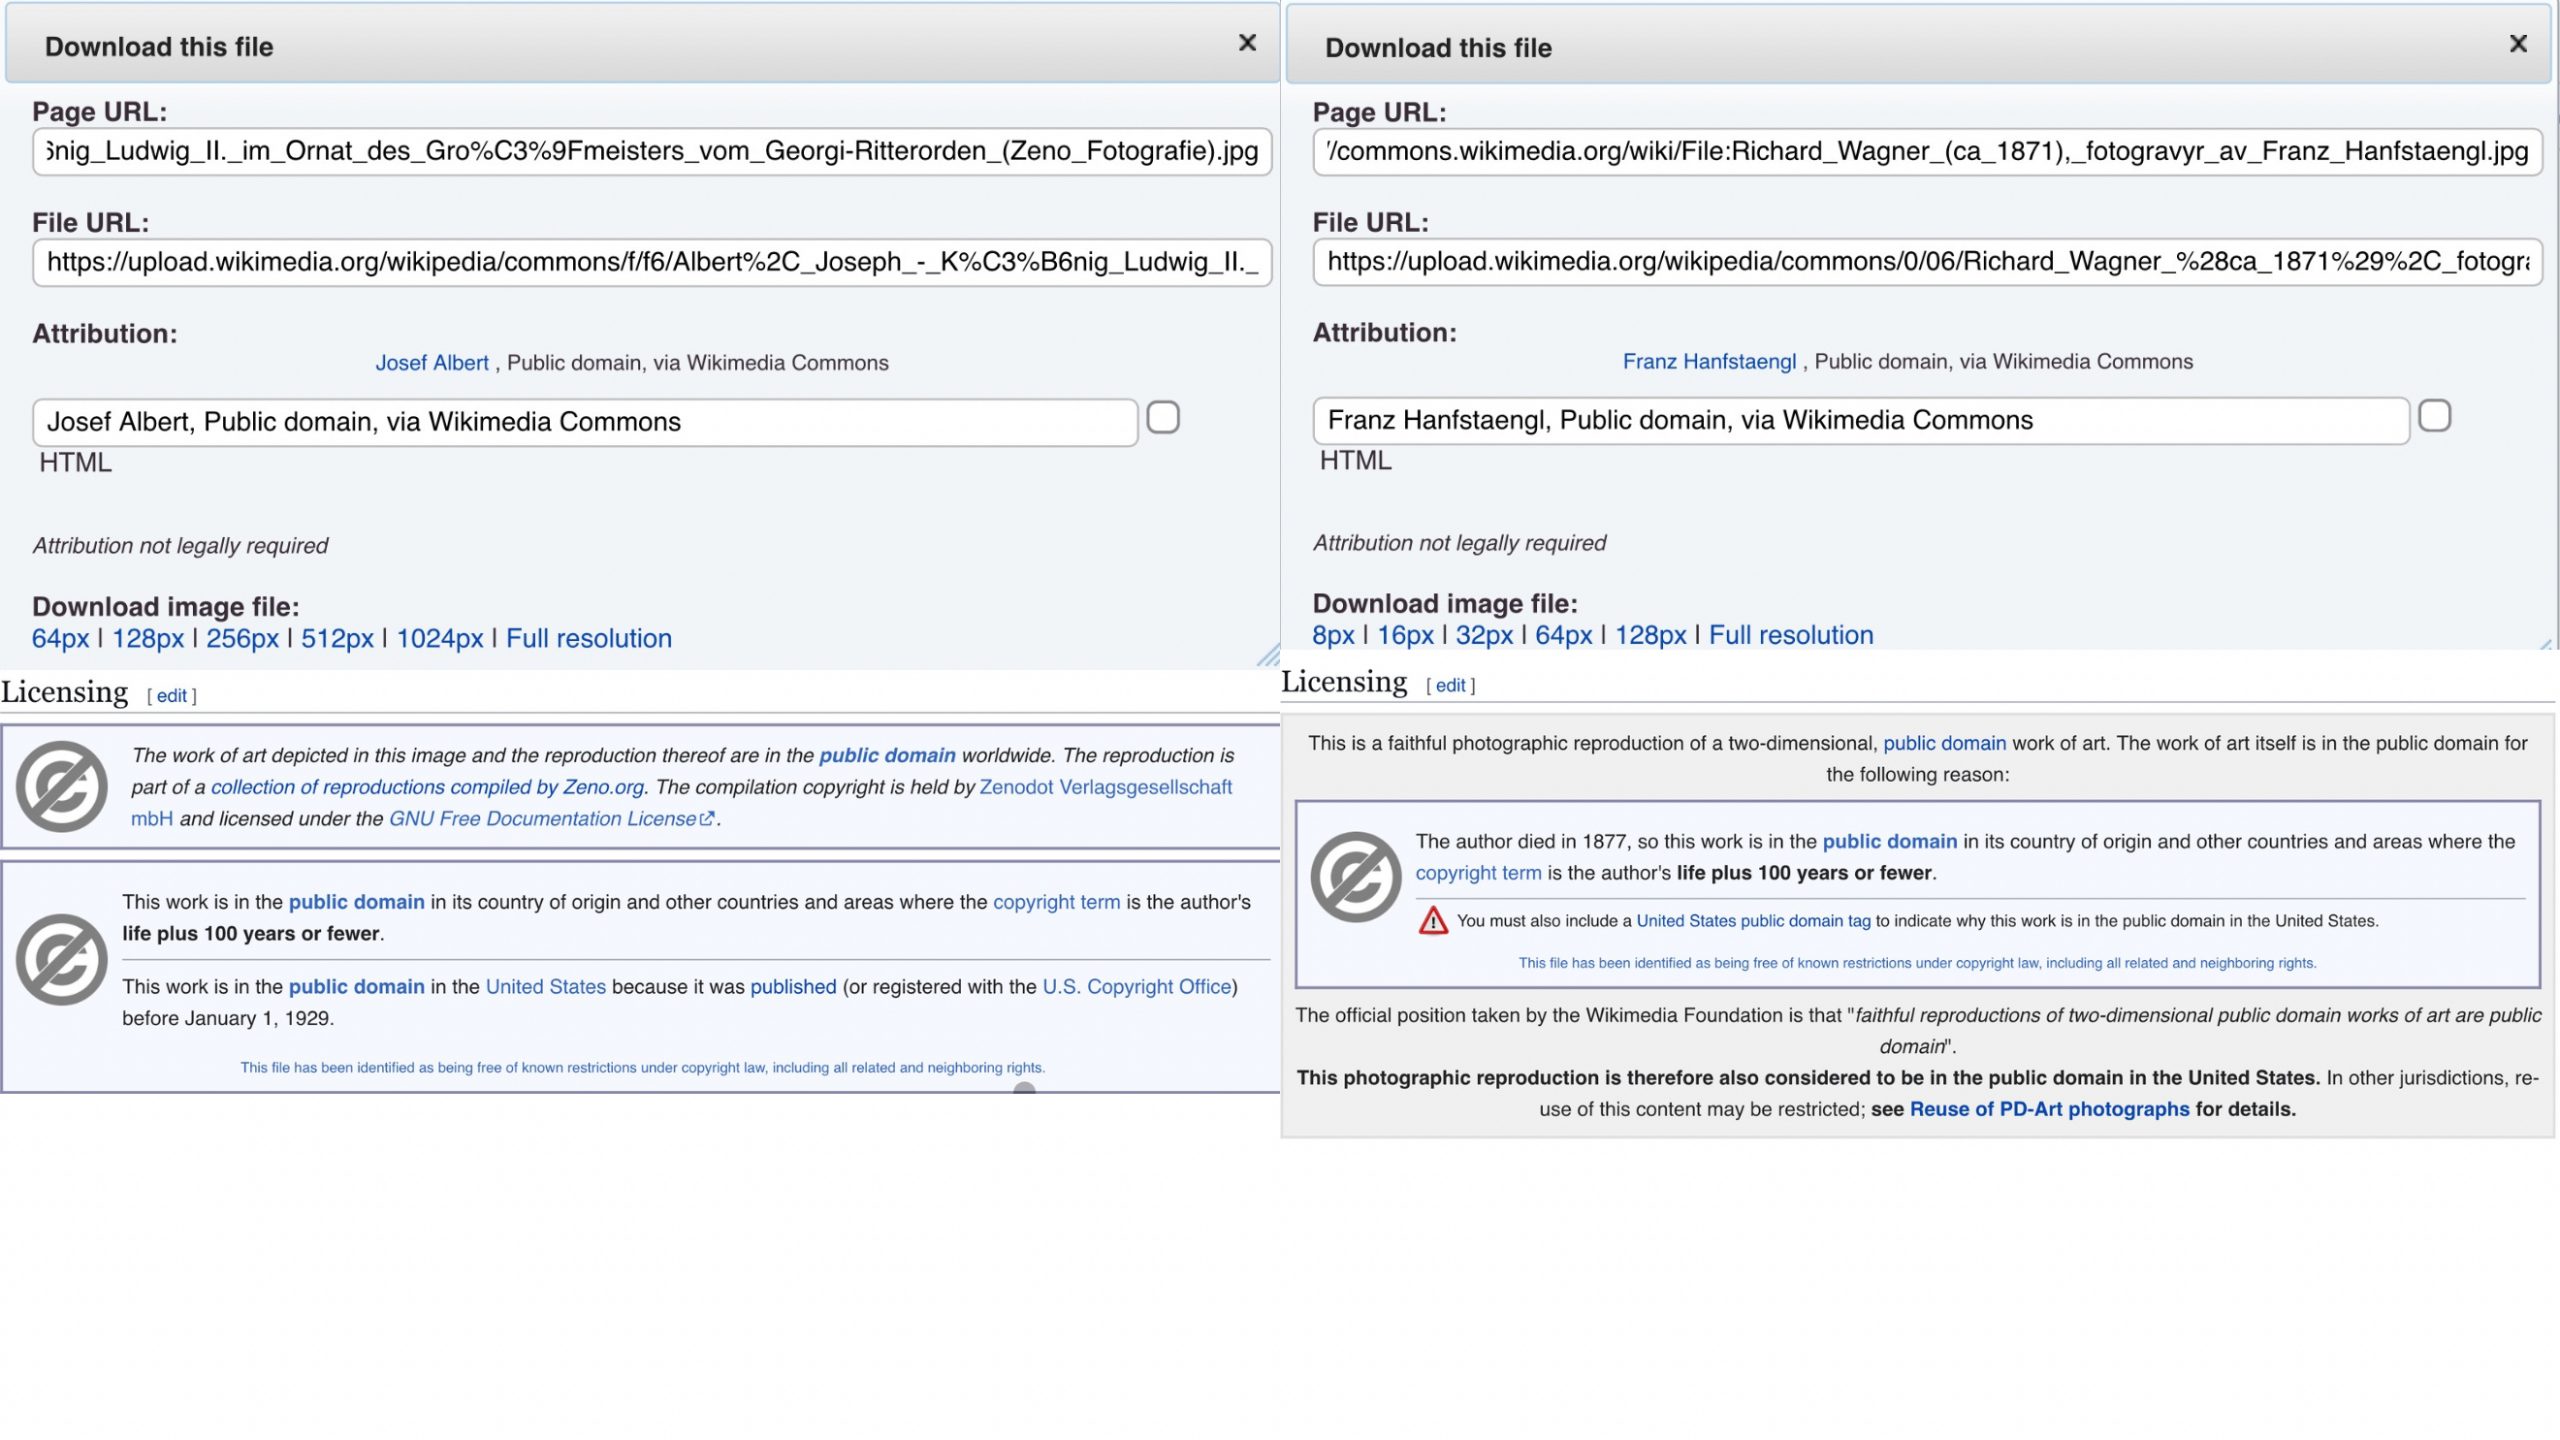Open Reuse of PD-Art photographs link

(x=2049, y=1109)
